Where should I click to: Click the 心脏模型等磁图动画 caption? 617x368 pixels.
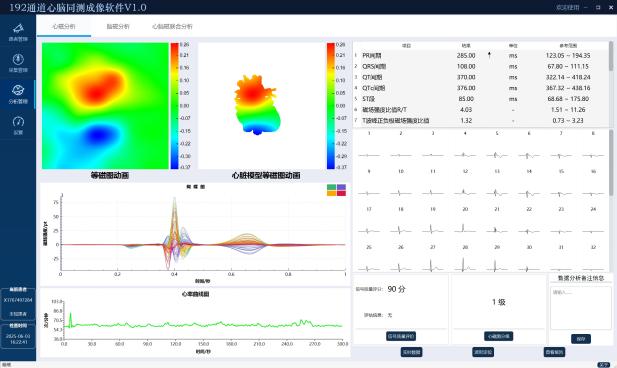click(266, 176)
